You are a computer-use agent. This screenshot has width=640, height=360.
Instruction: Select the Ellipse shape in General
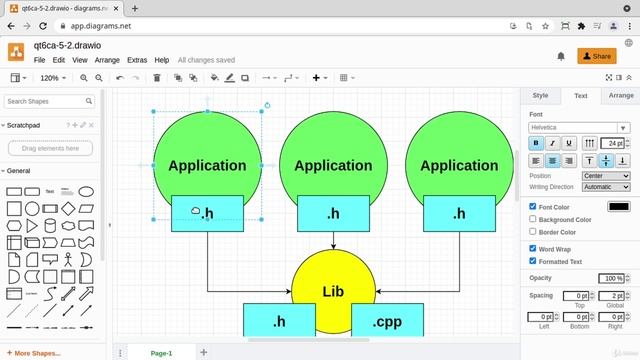[x=86, y=191]
